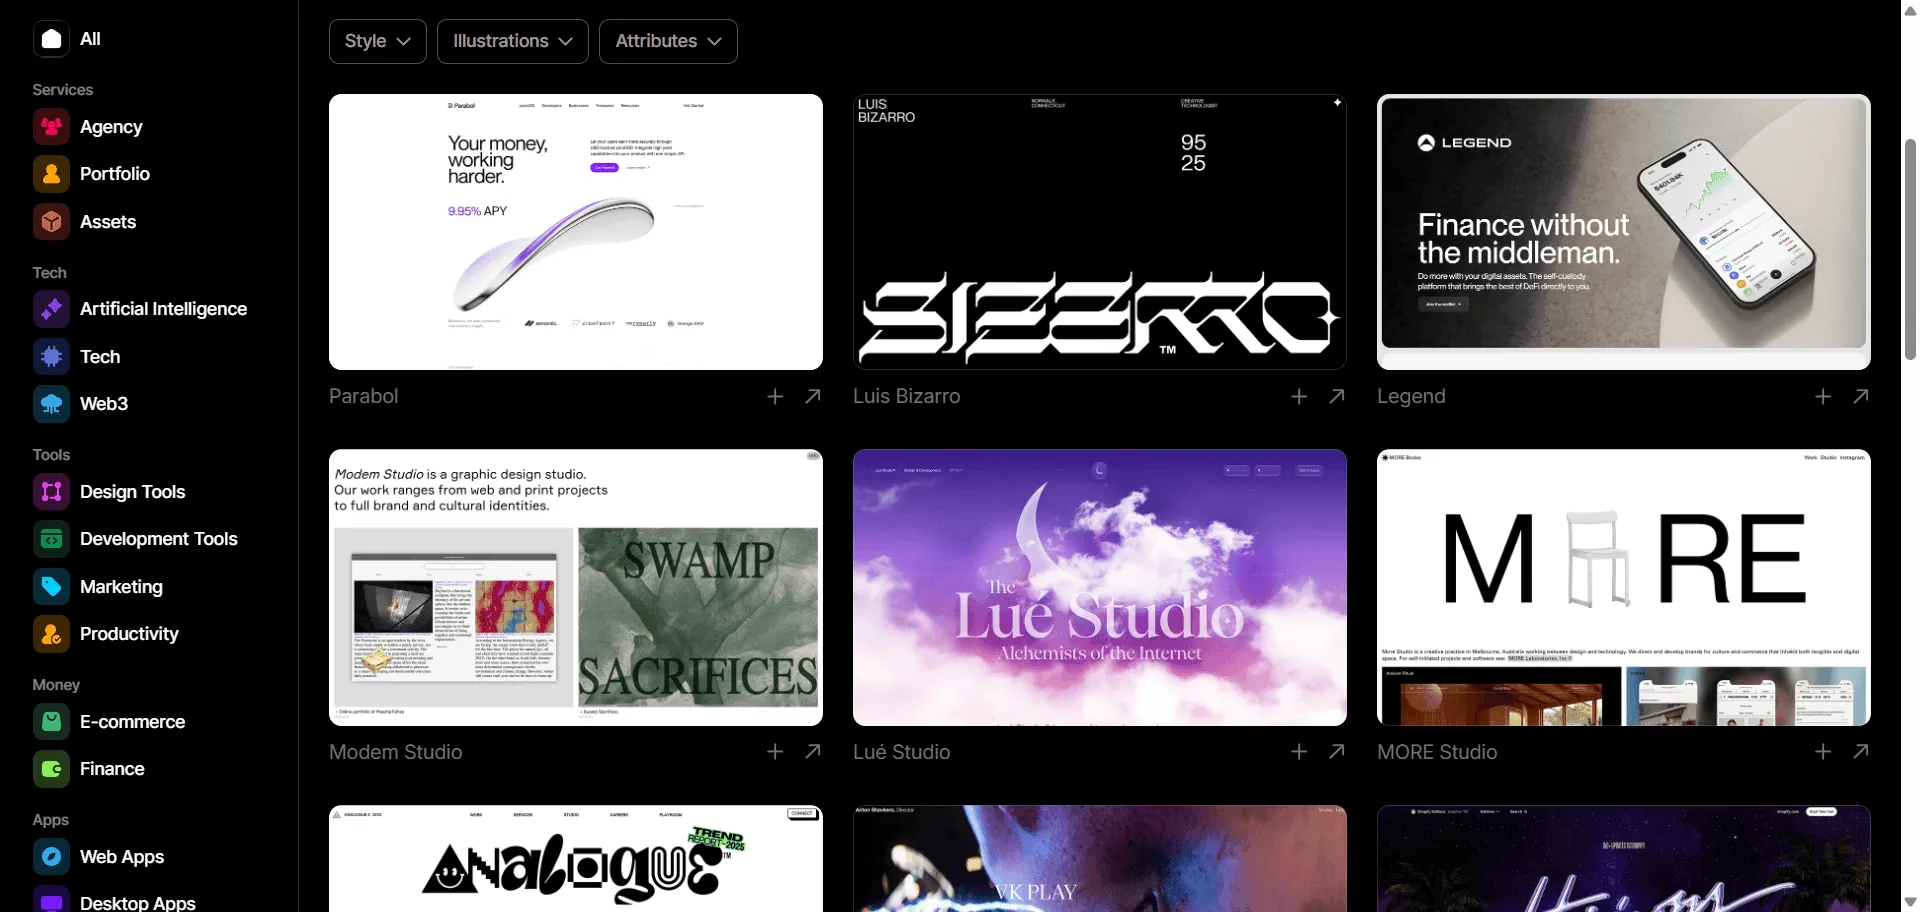Select the E-commerce icon under Money
1920x912 pixels.
51,722
